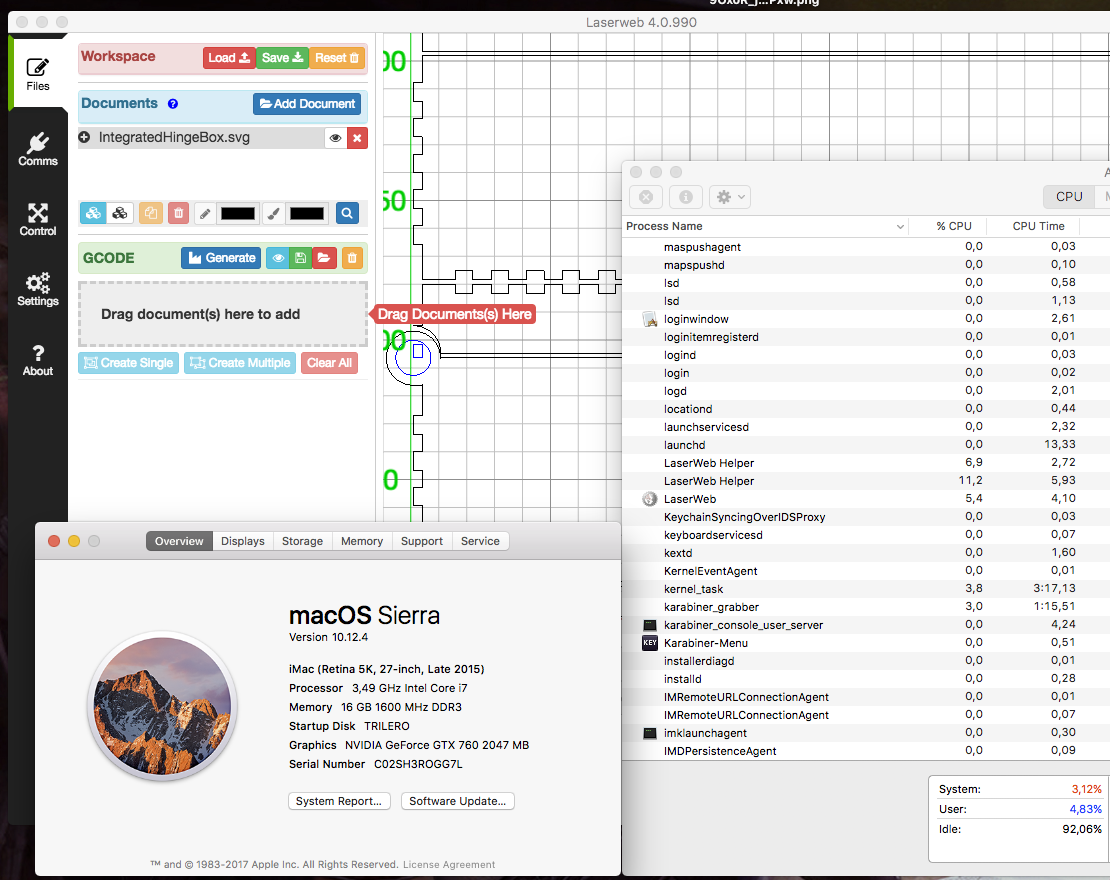1110x880 pixels.
Task: Switch to the Service tab
Action: click(x=480, y=541)
